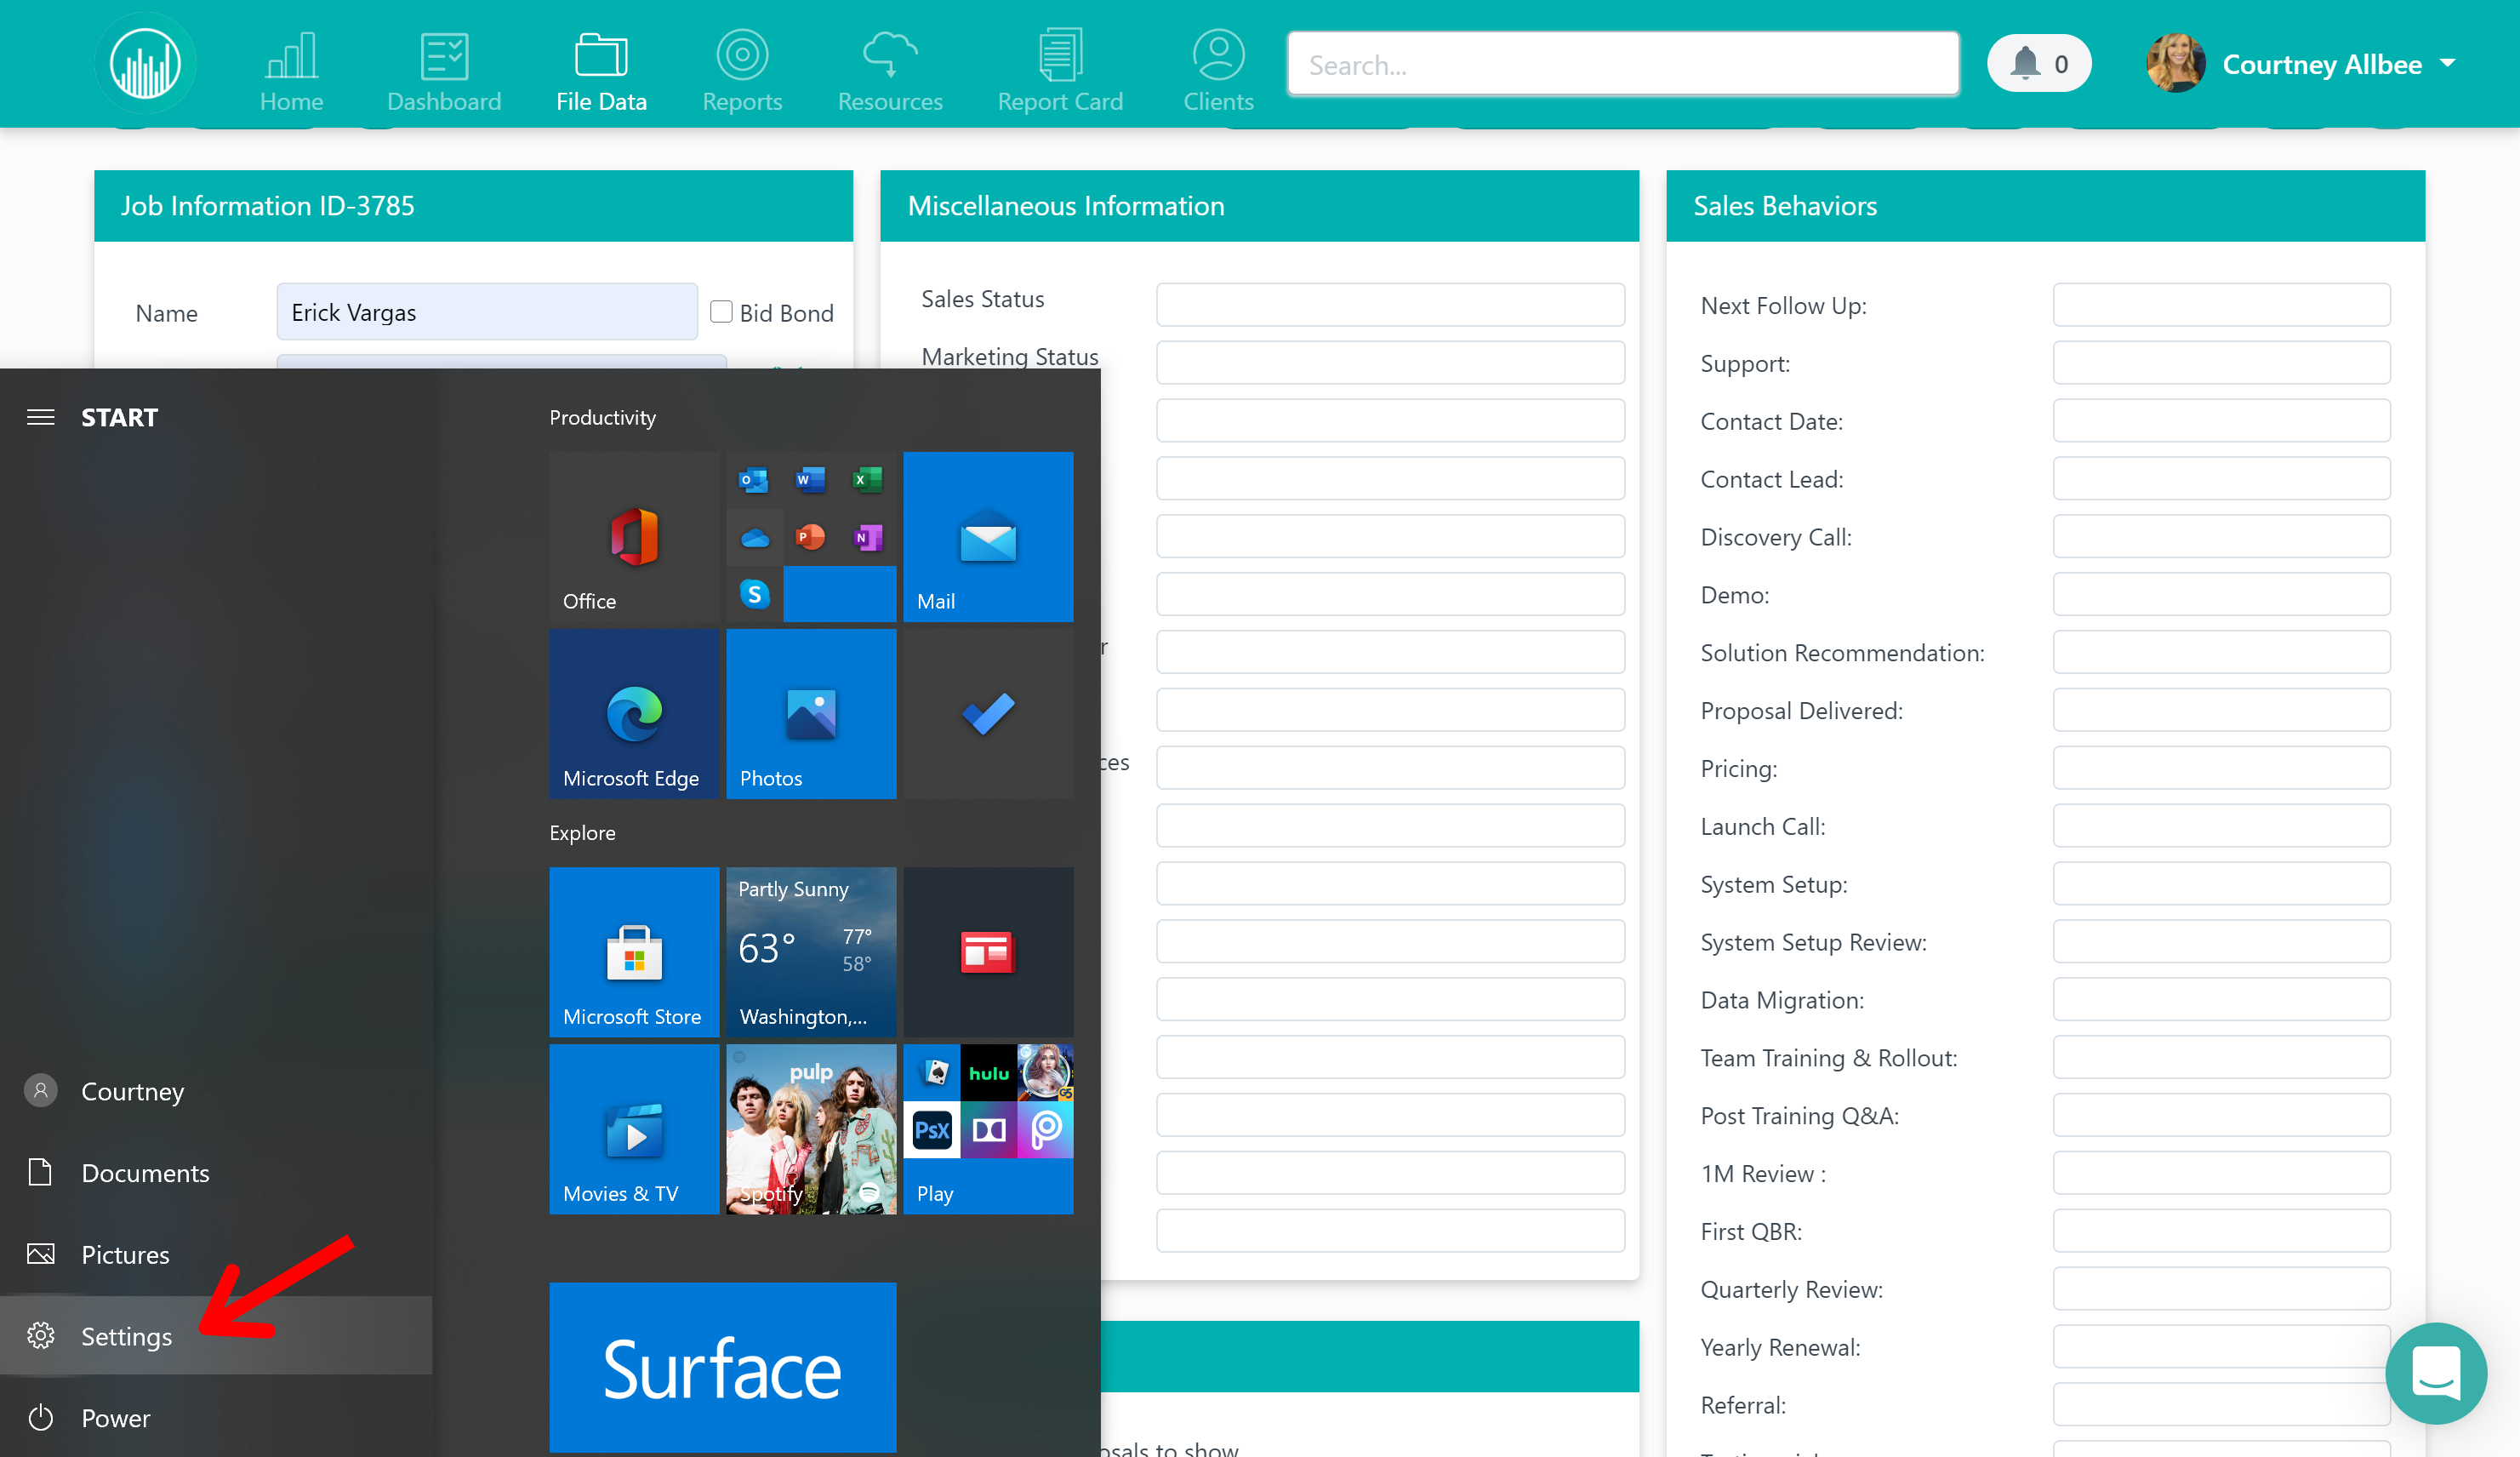Viewport: 2520px width, 1457px height.
Task: Click the Pricing field
Action: pyautogui.click(x=2221, y=768)
